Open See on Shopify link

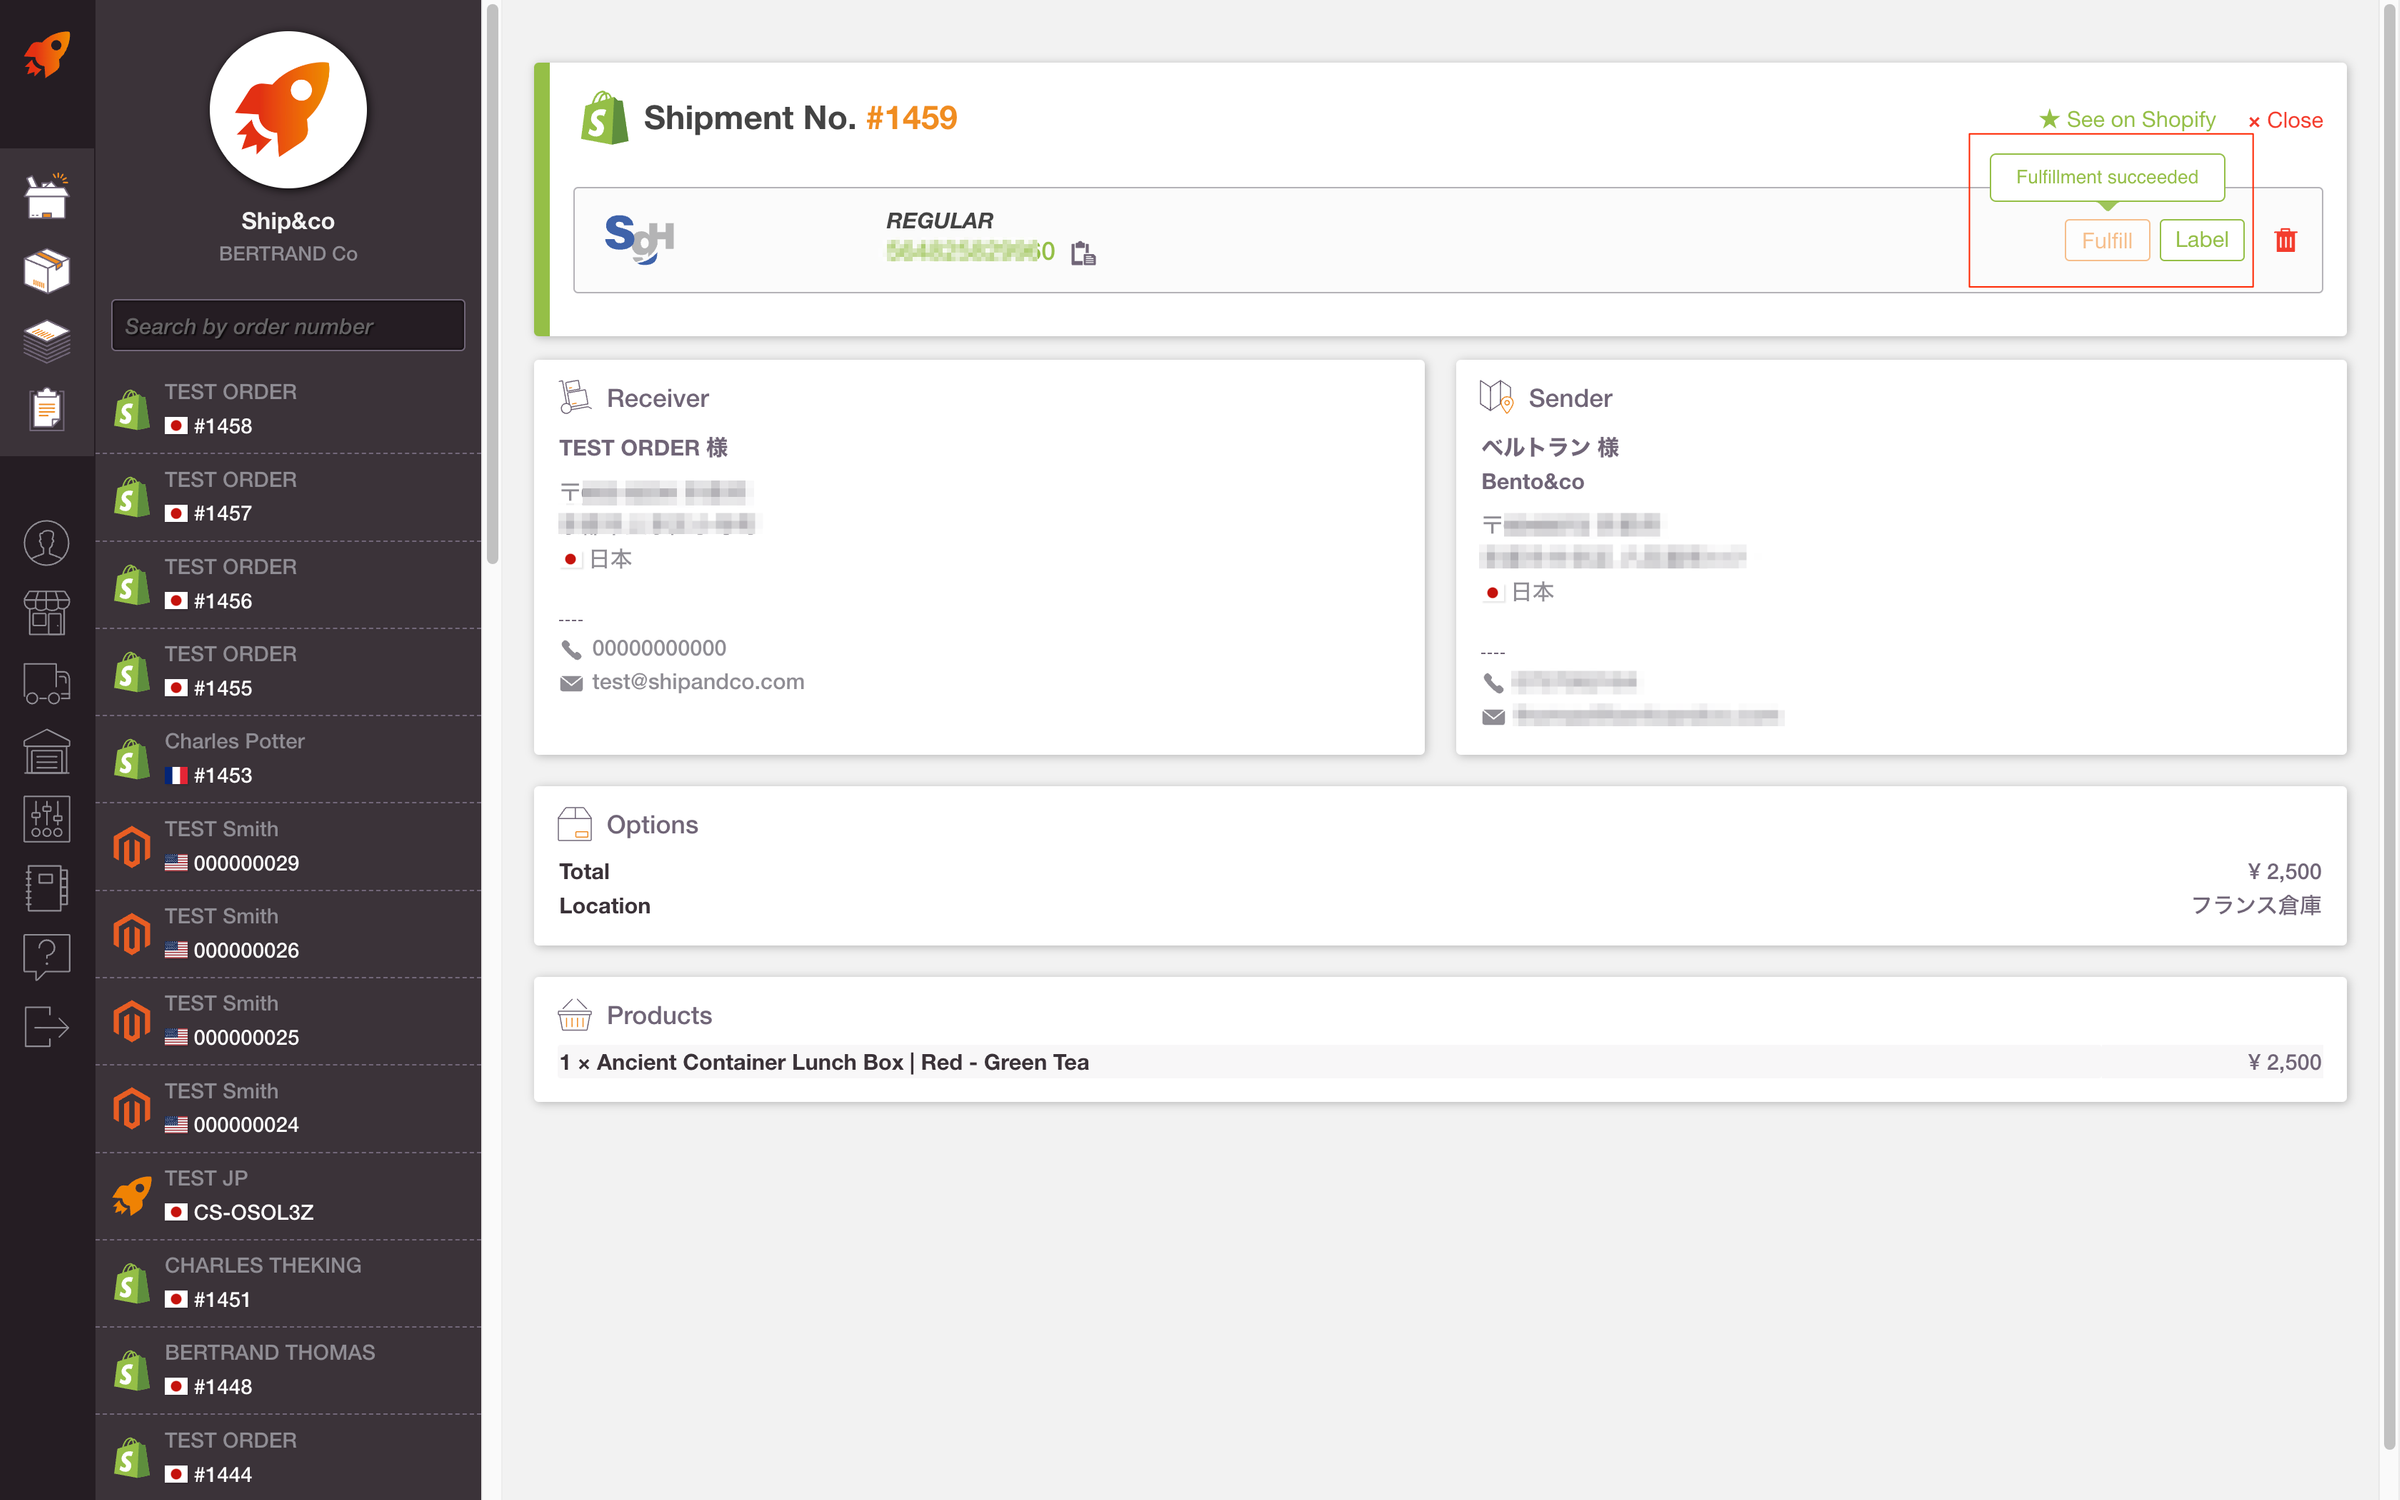[x=2128, y=120]
